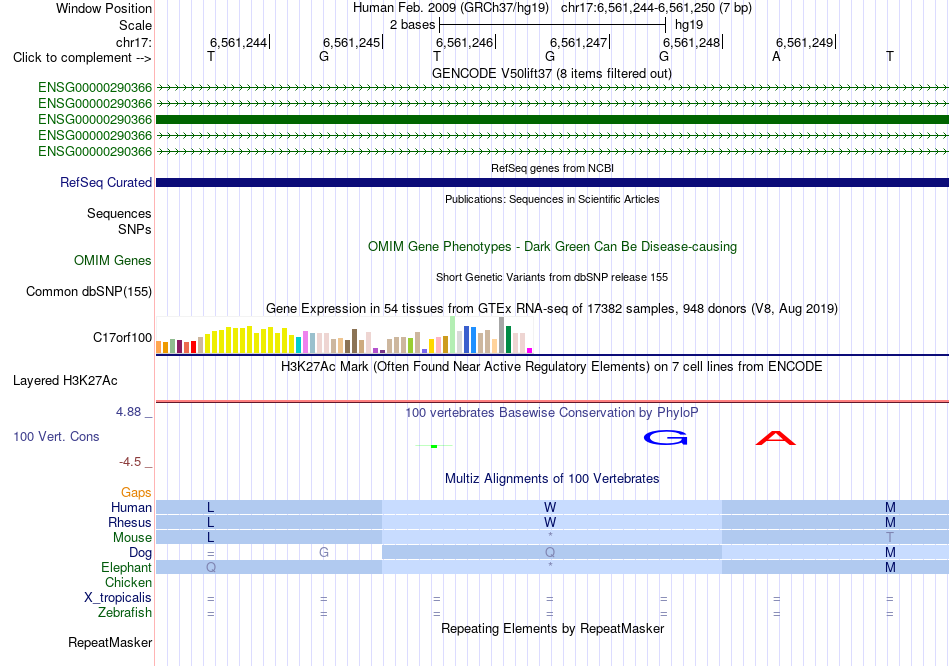
Task: Click the G base in the Dog row
Action: pyautogui.click(x=324, y=552)
